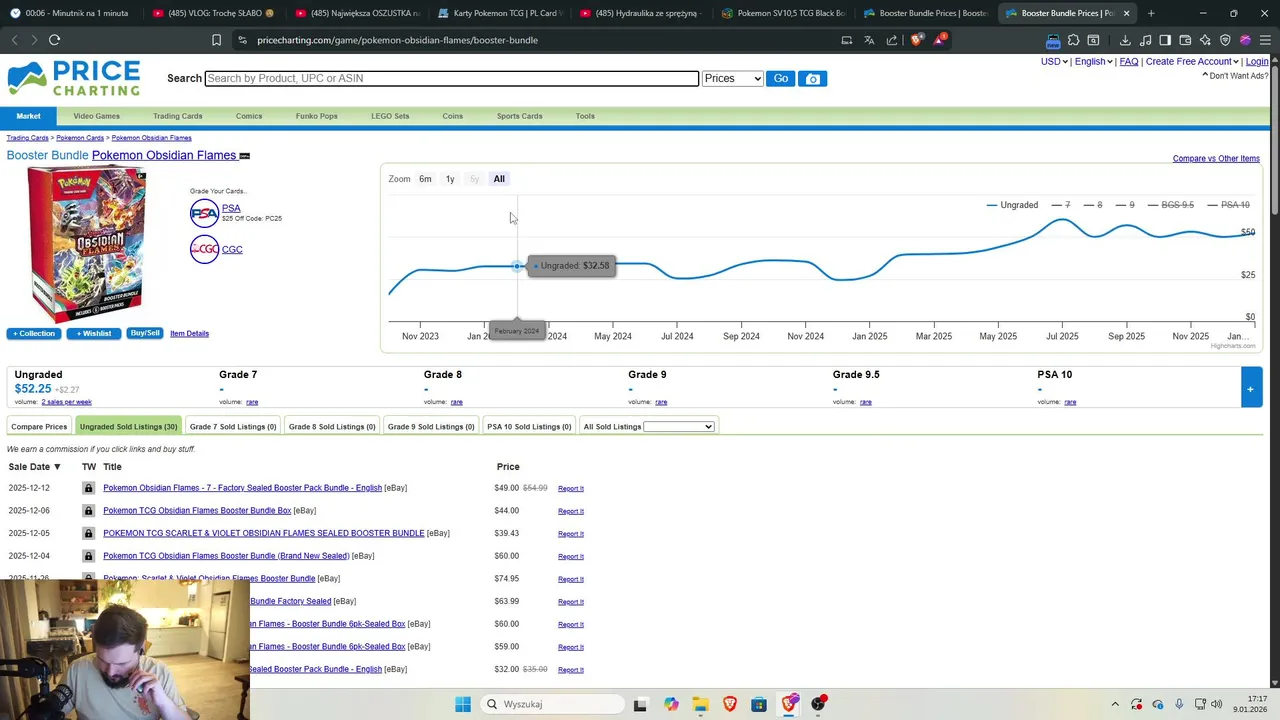Open the Trading Cards menu
The image size is (1280, 720).
coord(178,116)
